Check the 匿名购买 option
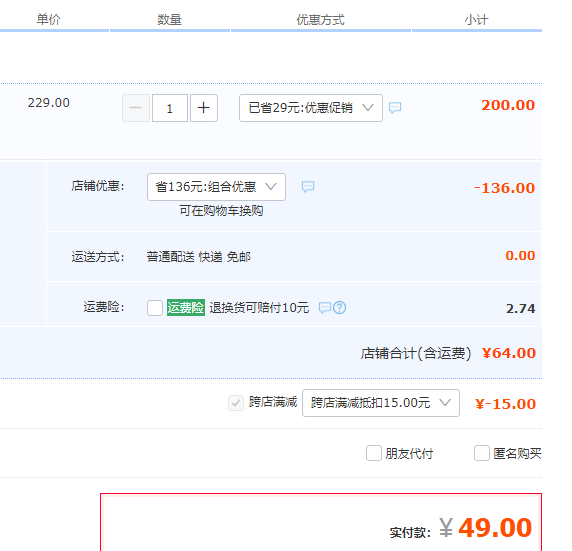572x551 pixels. coord(482,453)
